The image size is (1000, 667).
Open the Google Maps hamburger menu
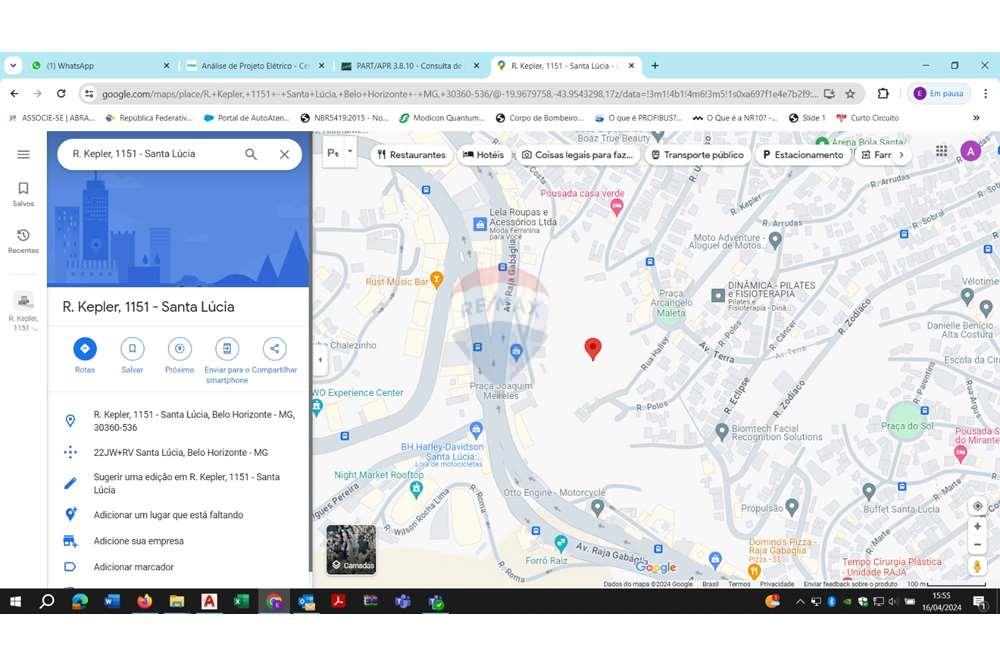pos(23,154)
